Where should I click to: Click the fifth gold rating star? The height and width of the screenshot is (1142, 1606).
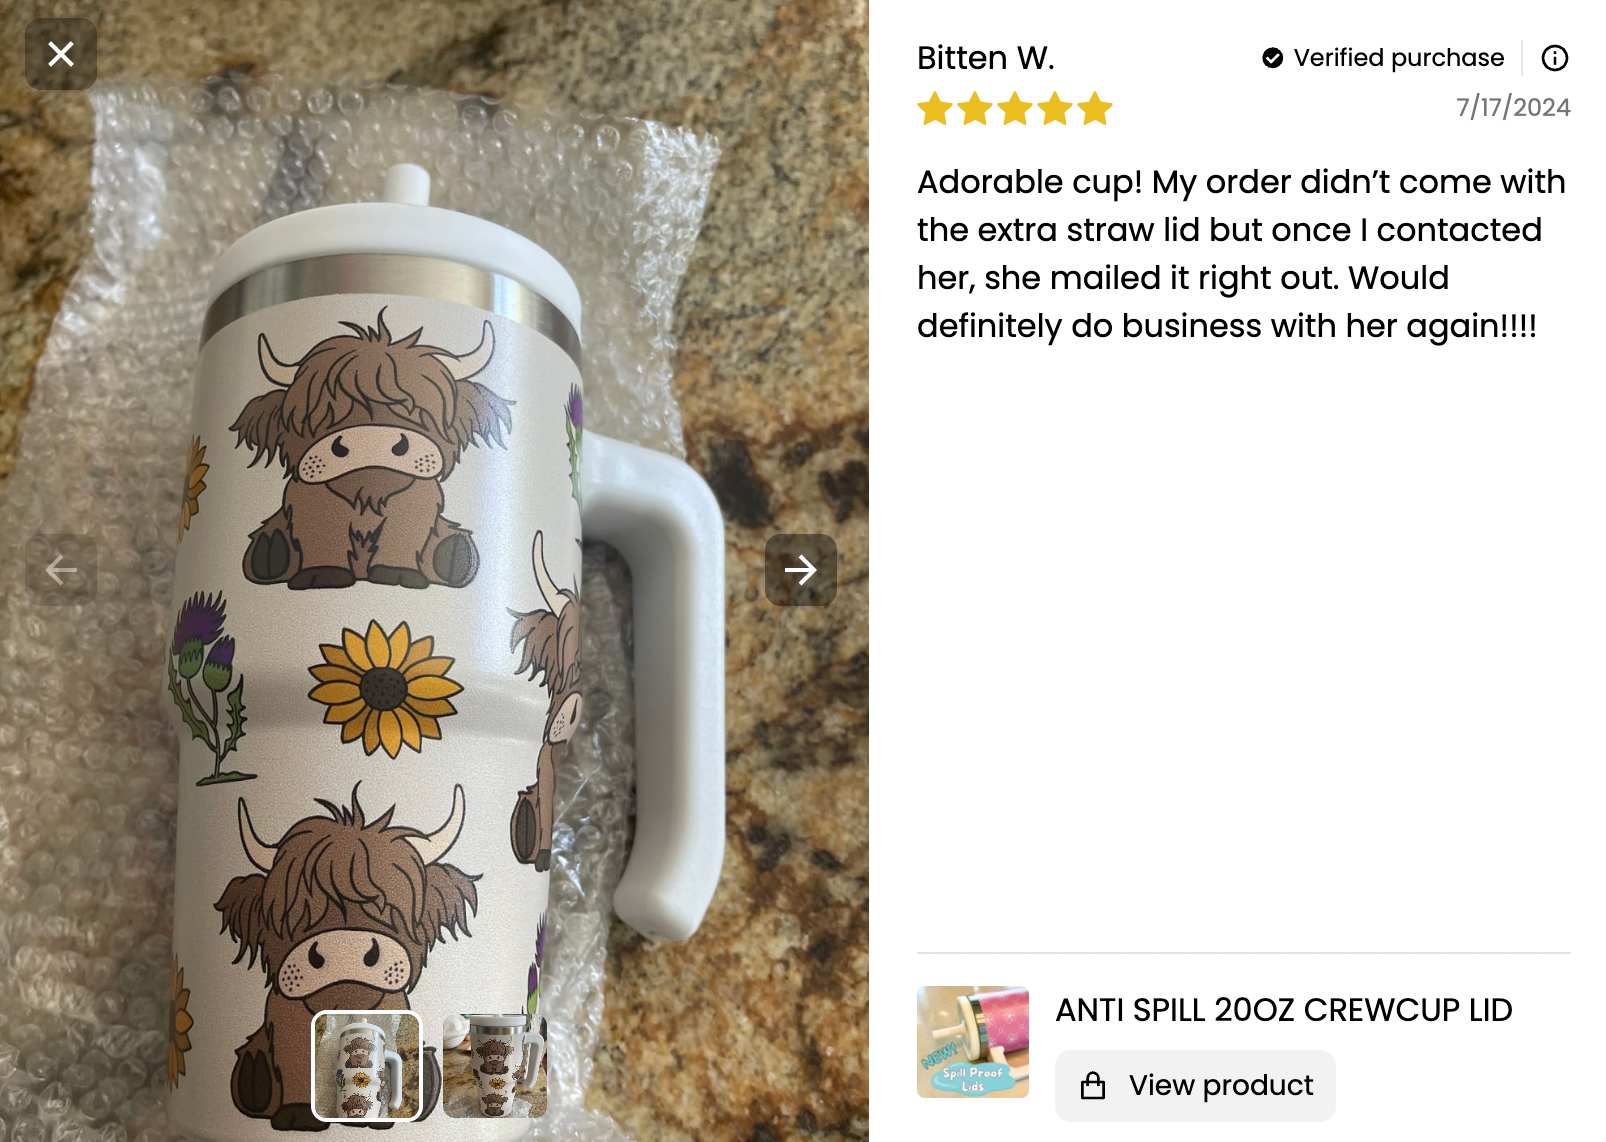tap(1095, 109)
